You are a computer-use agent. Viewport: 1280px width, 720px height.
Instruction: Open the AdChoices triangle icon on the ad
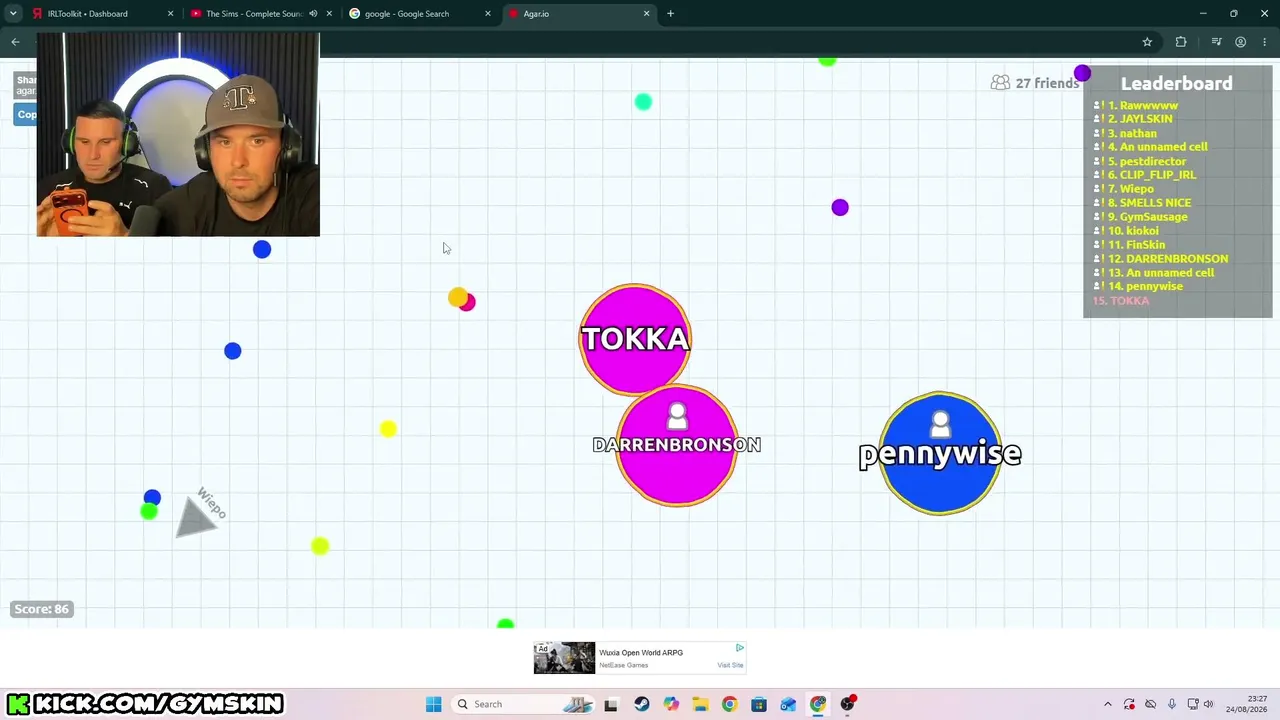tap(739, 648)
